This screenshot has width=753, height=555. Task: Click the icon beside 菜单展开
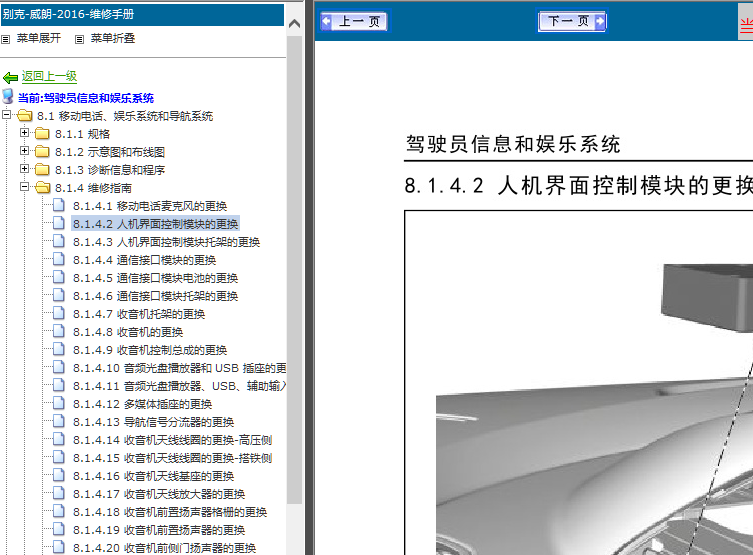click(6, 39)
